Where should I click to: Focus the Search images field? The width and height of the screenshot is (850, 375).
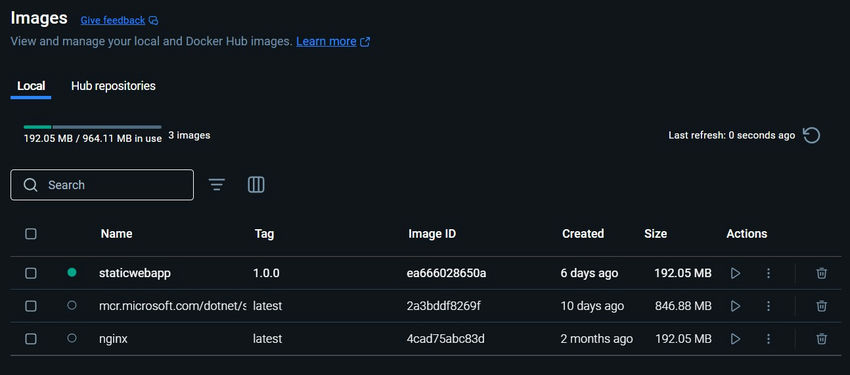(102, 185)
